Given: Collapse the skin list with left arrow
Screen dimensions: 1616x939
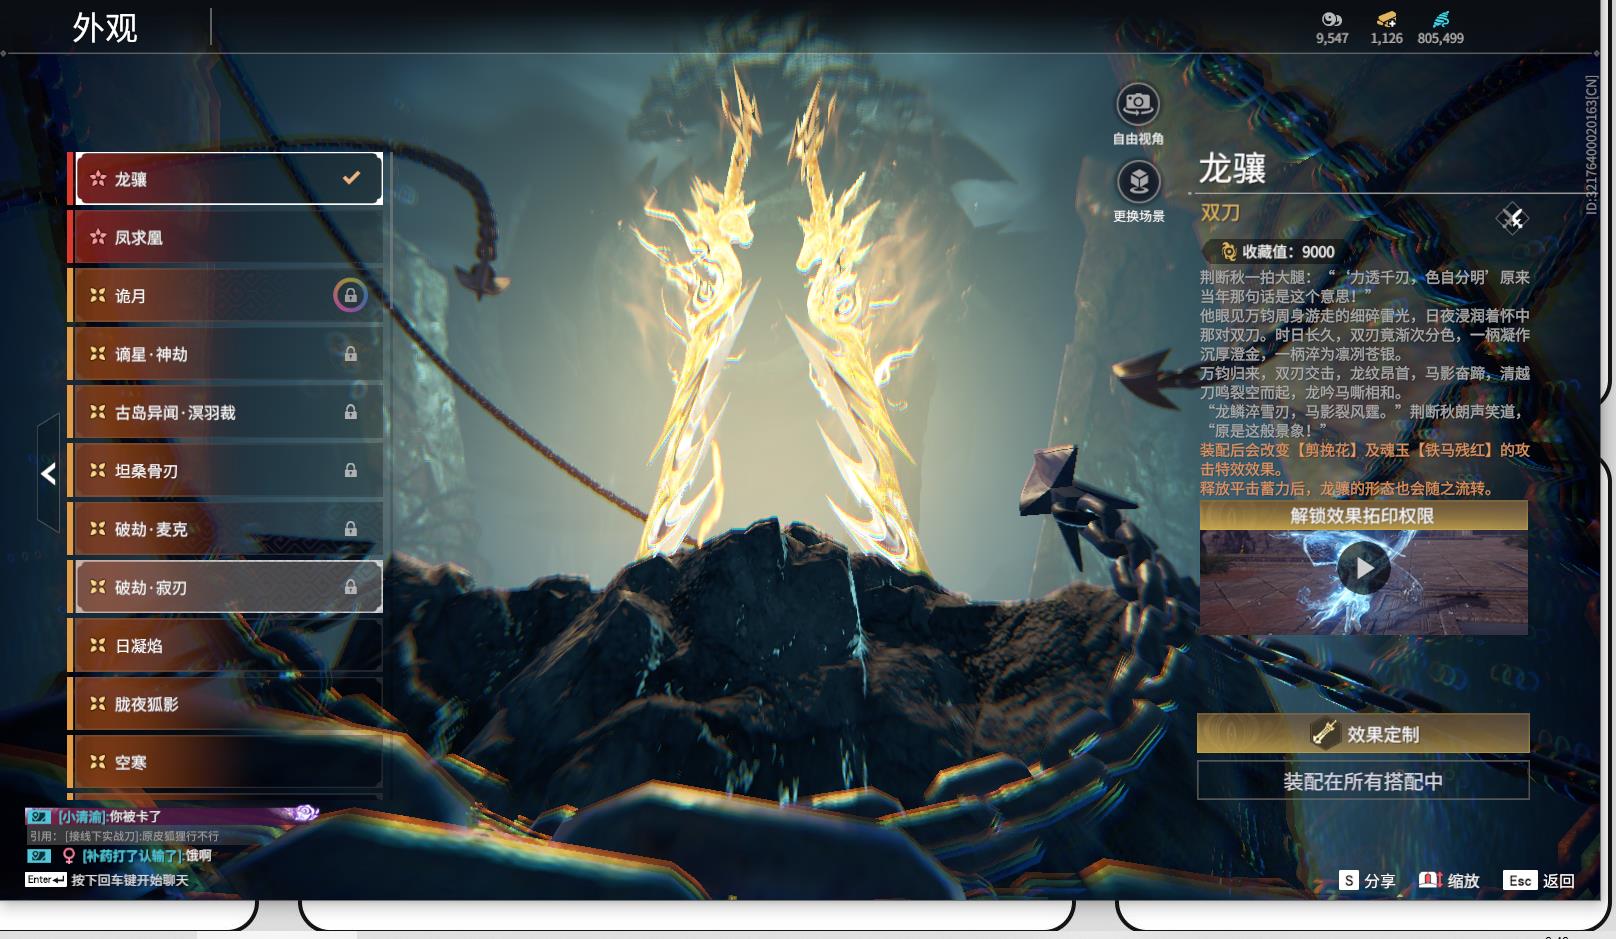Looking at the screenshot, I should click(48, 473).
